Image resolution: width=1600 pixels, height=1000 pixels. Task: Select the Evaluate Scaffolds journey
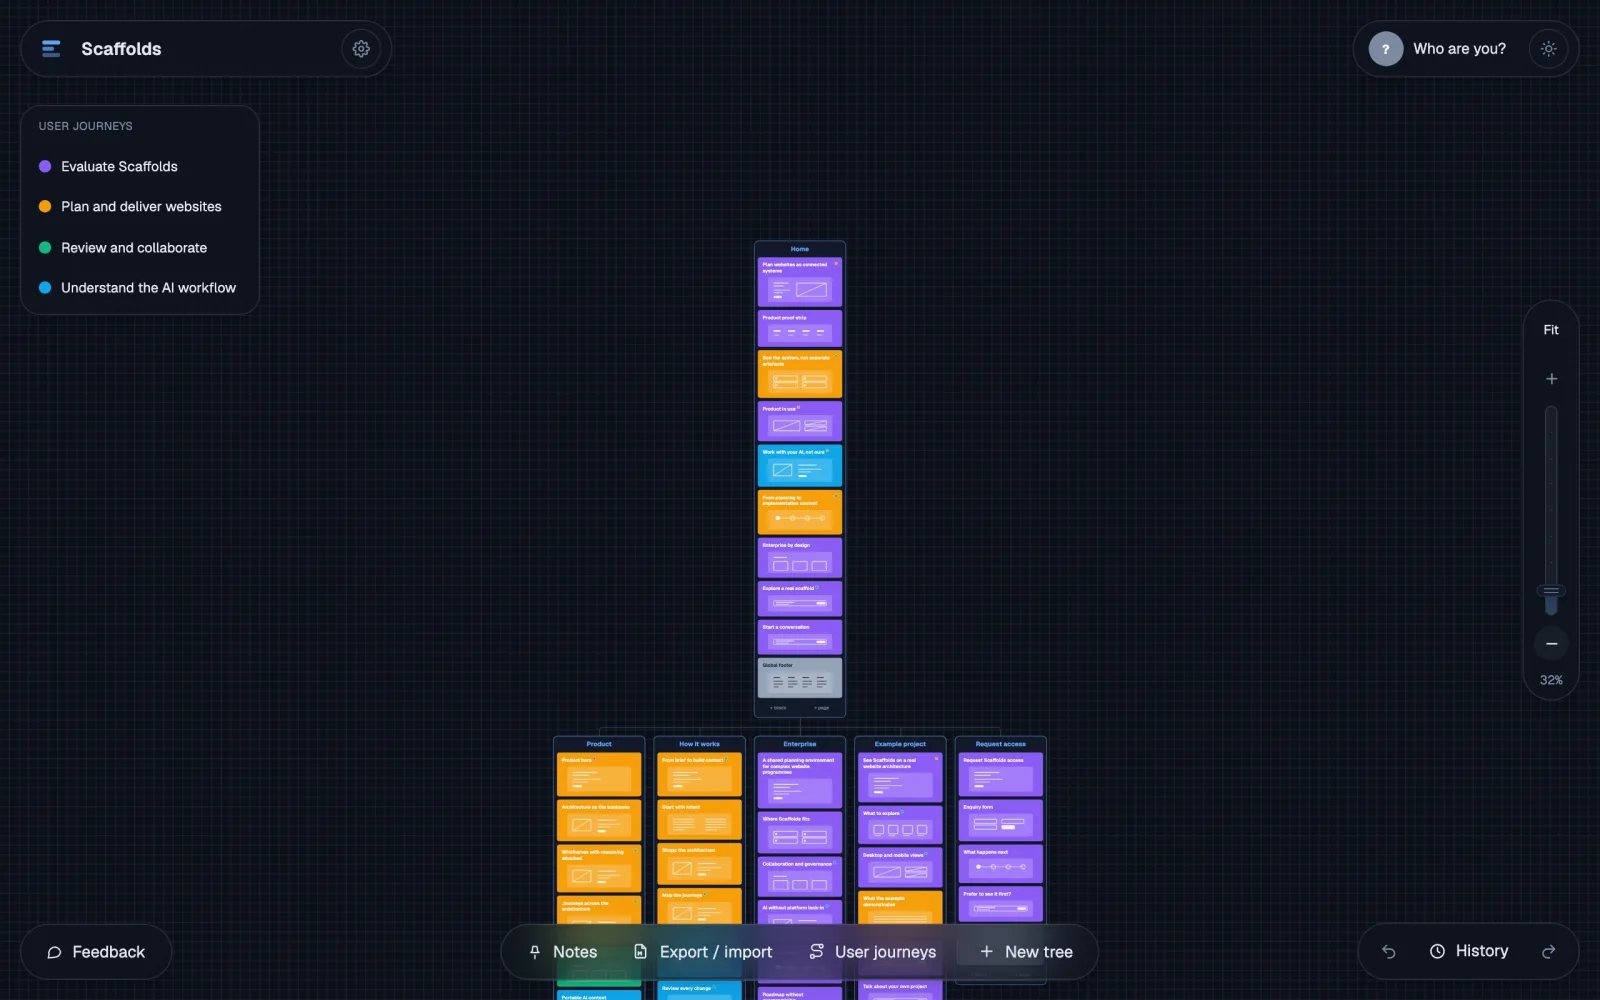point(119,166)
